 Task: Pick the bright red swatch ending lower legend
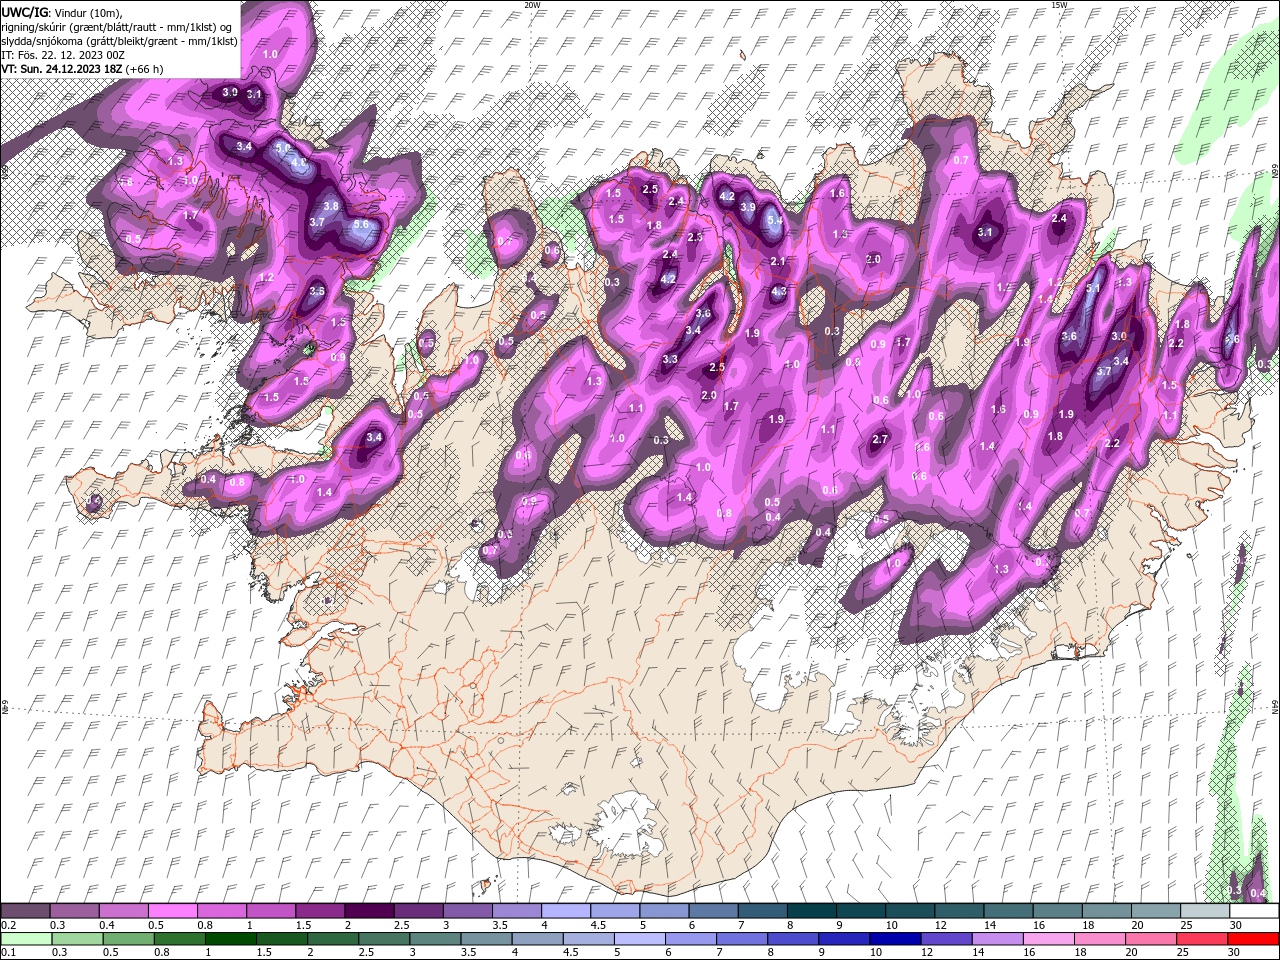(x=1254, y=939)
